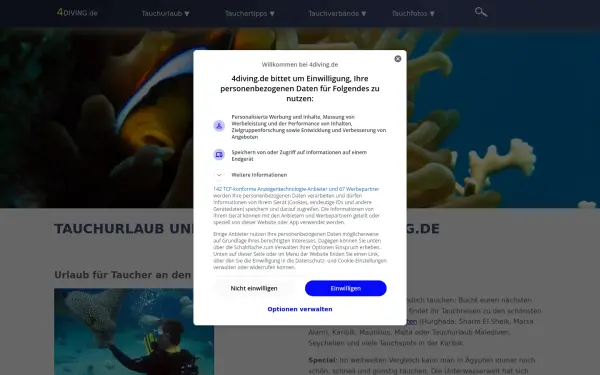This screenshot has height=375, width=600.
Task: Open the Tauchurlaub dropdown menu
Action: (165, 13)
